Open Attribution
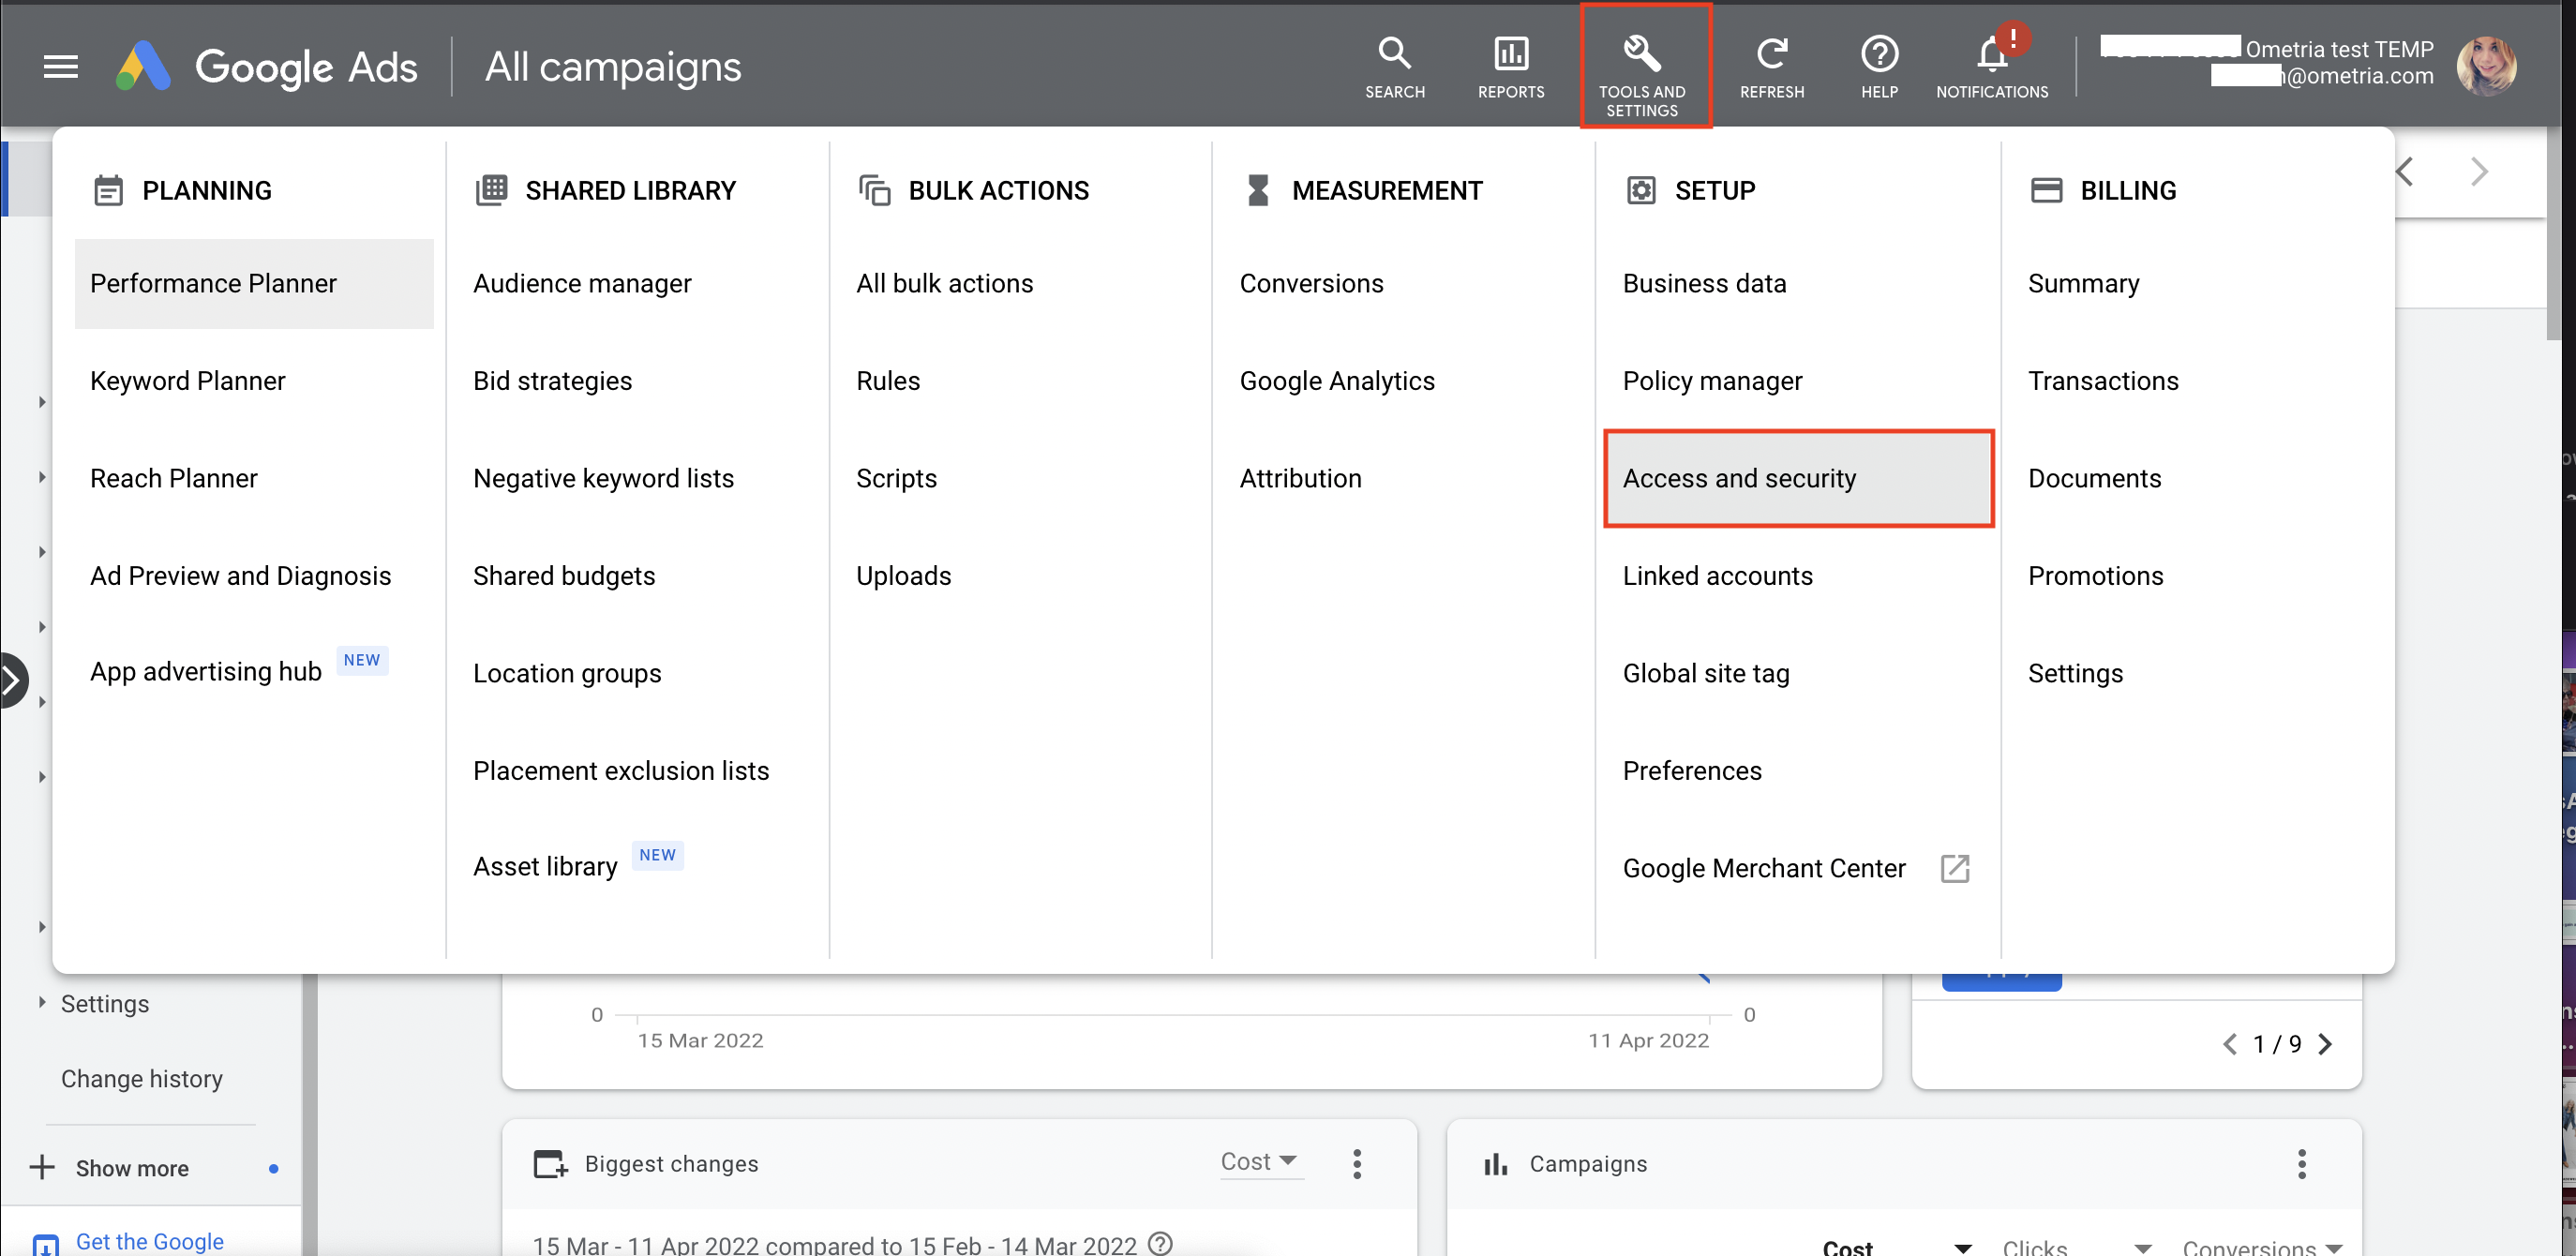The width and height of the screenshot is (2576, 1256). (1301, 478)
